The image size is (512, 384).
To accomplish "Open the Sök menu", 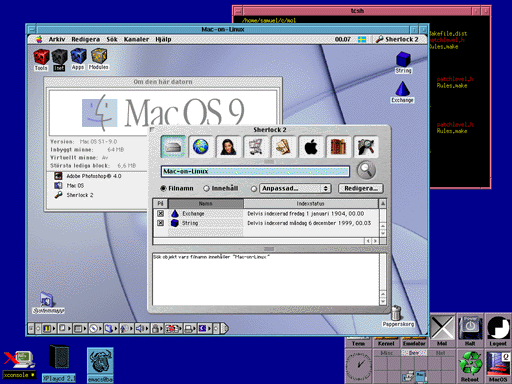I will [112, 39].
